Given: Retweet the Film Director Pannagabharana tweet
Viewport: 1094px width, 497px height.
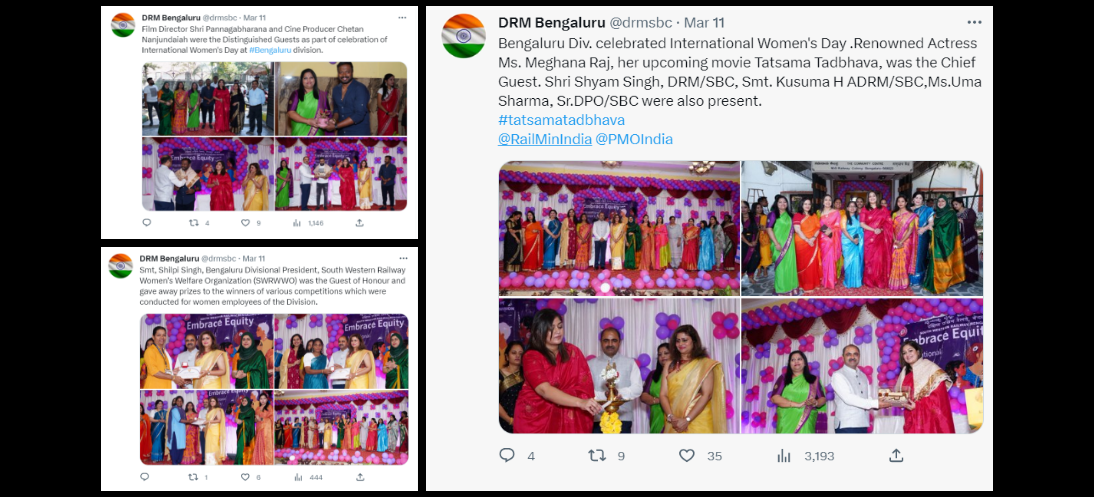Looking at the screenshot, I should click(194, 223).
